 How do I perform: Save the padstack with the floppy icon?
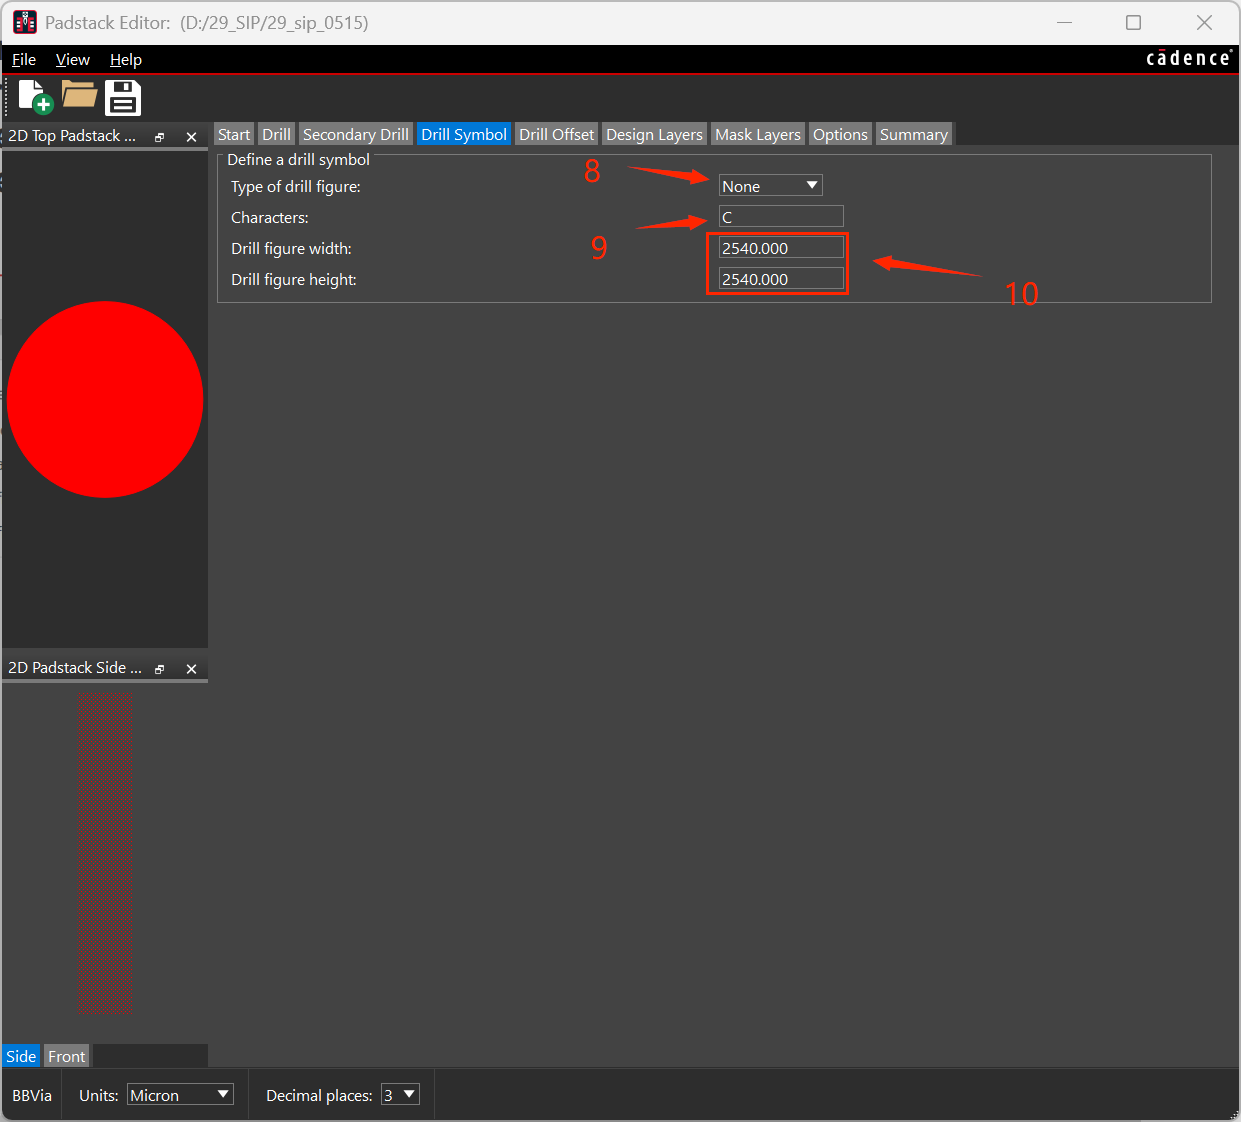tap(123, 98)
